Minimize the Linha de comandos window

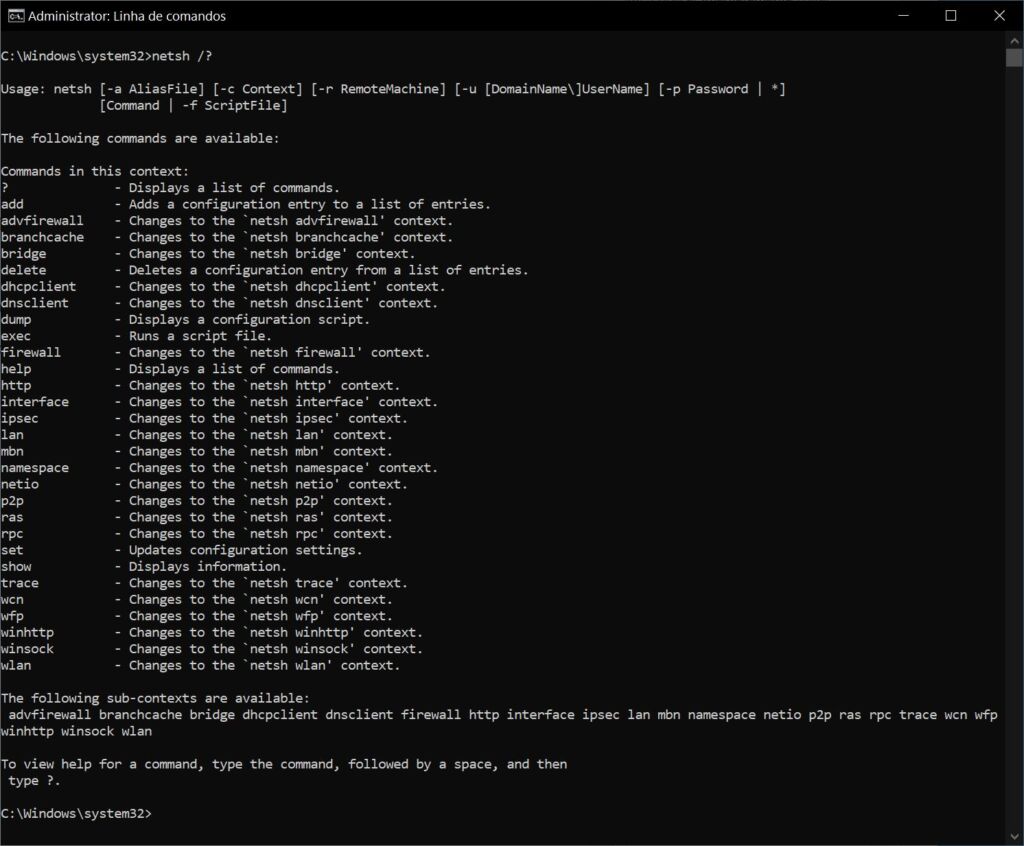[904, 16]
